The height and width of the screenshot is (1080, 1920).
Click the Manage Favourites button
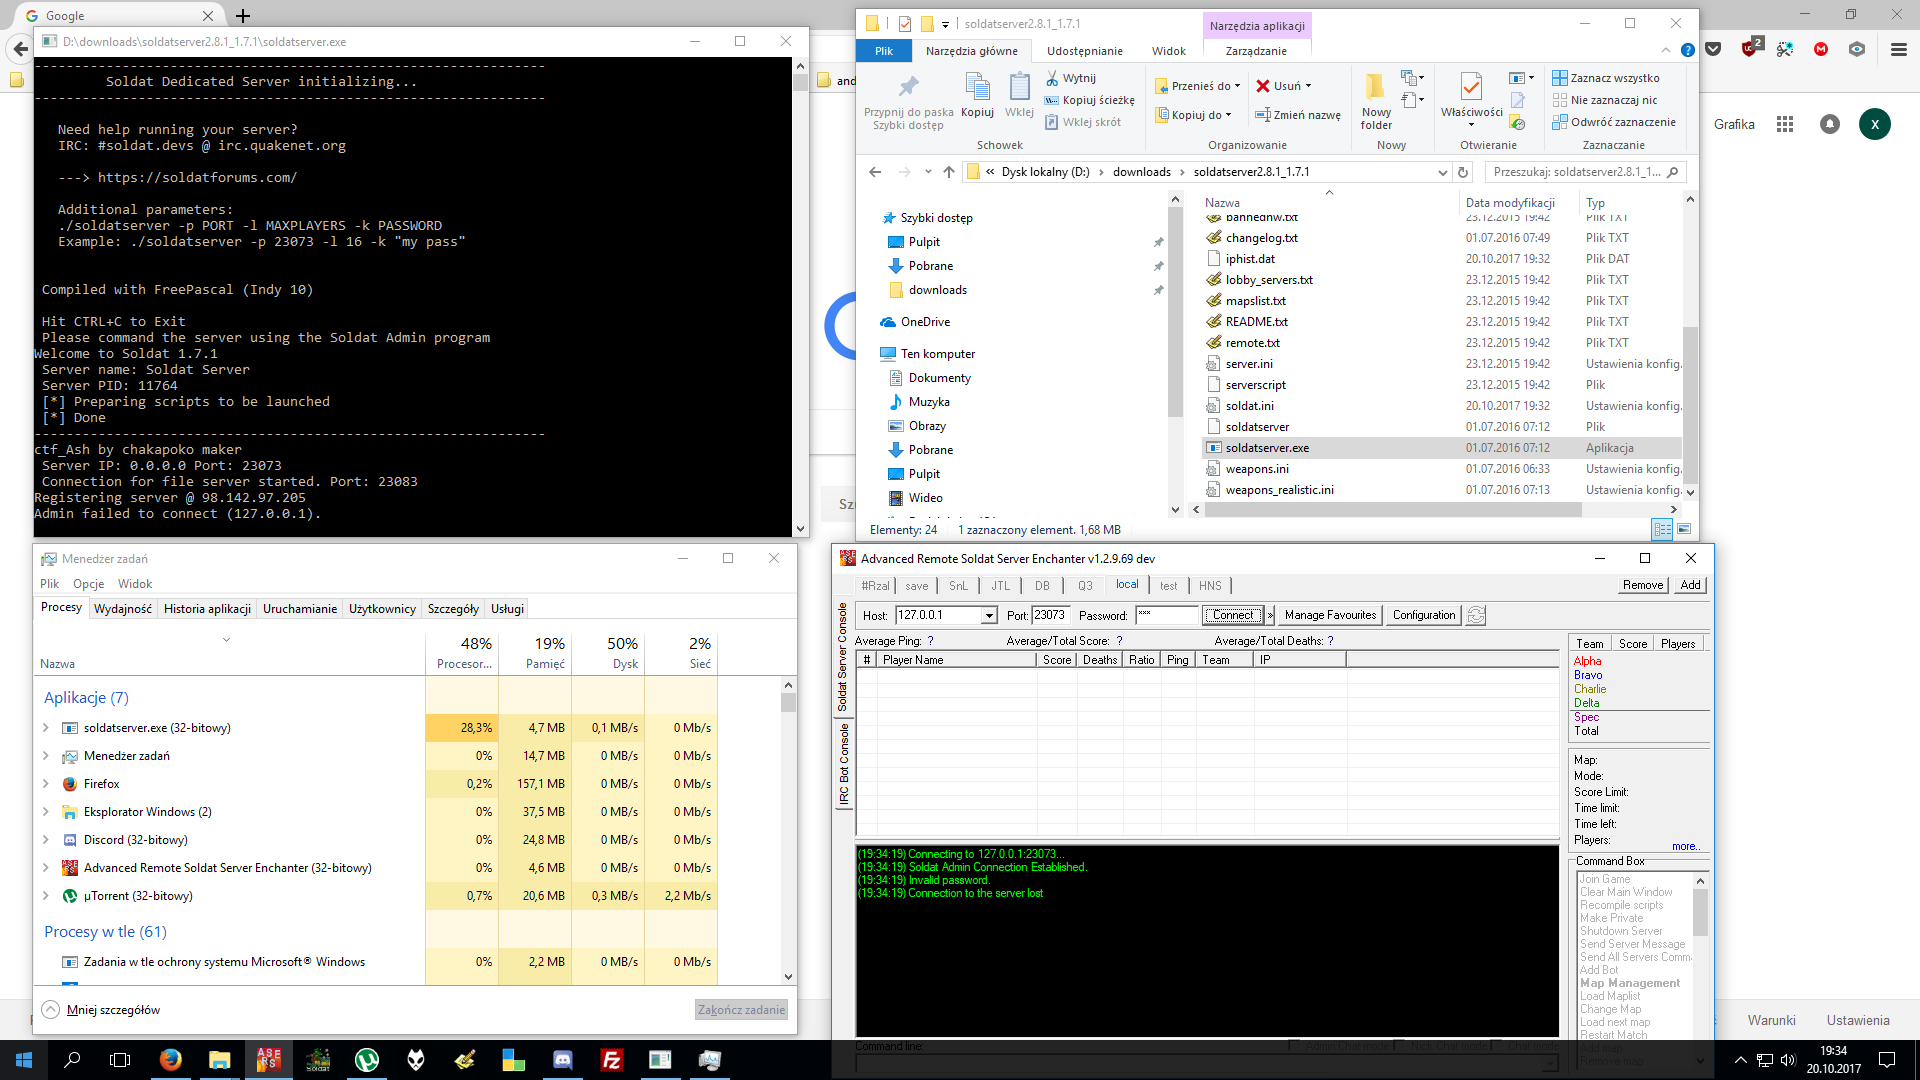click(1330, 615)
